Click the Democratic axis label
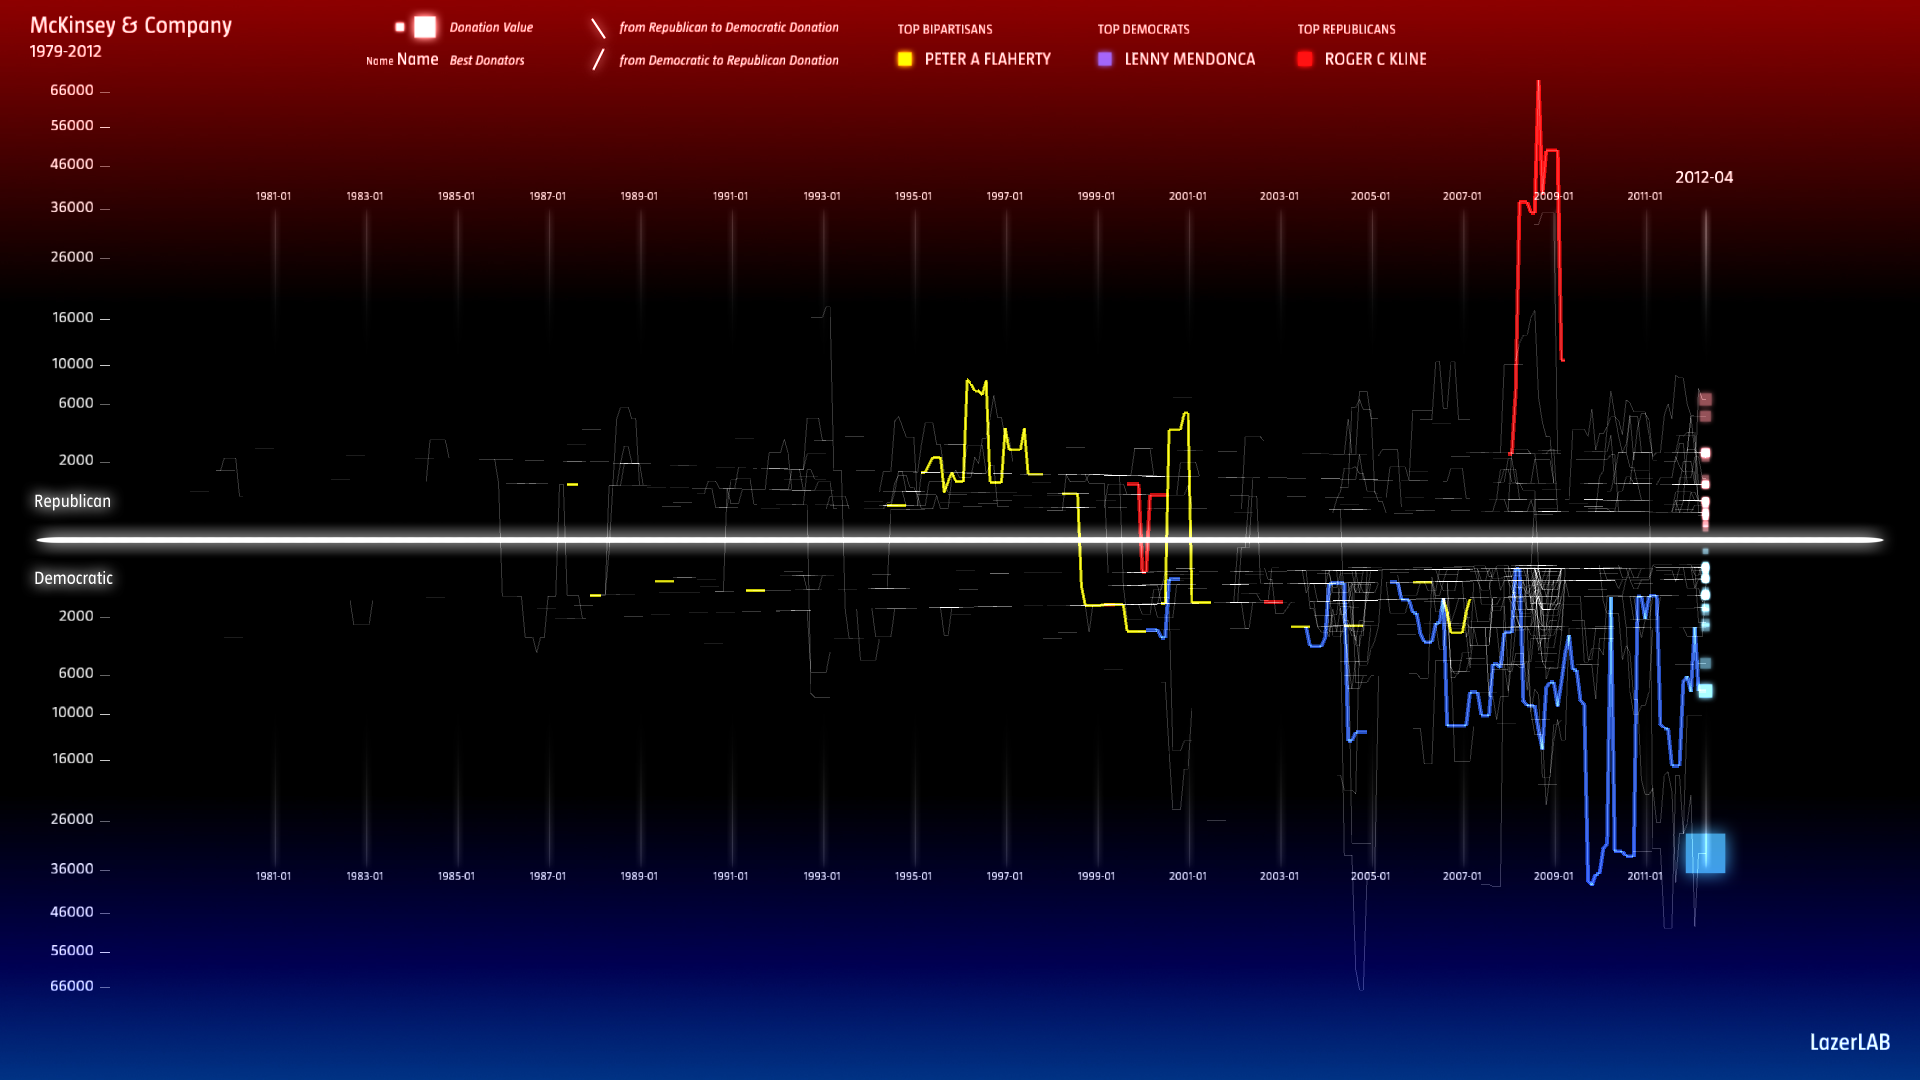This screenshot has width=1920, height=1080. point(73,578)
